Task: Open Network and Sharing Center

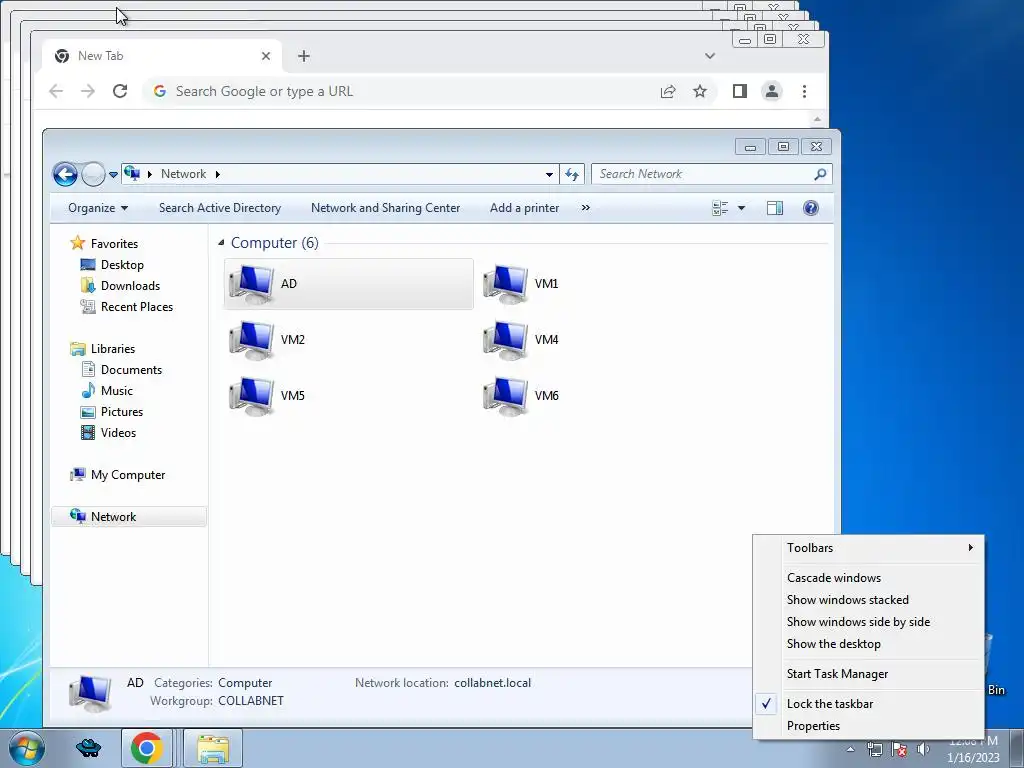Action: click(385, 208)
